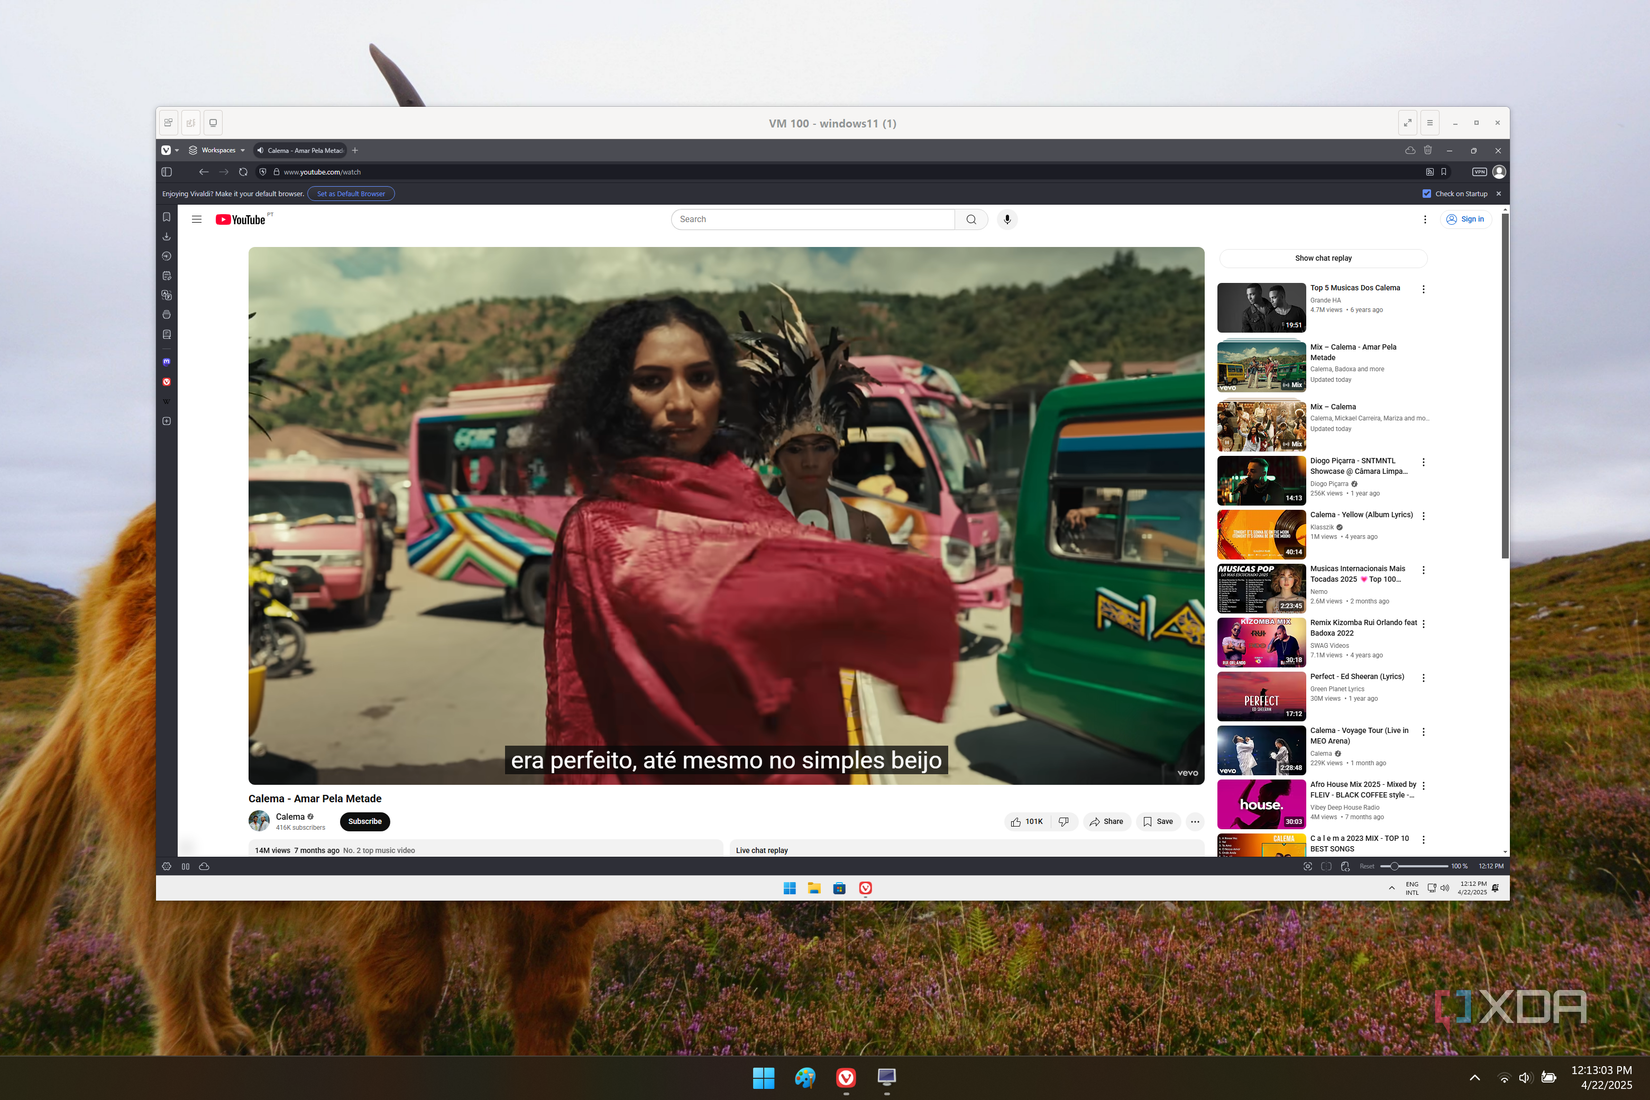Viewport: 1650px width, 1100px height.
Task: Open the Bookmarks panel in the sidebar
Action: [166, 216]
